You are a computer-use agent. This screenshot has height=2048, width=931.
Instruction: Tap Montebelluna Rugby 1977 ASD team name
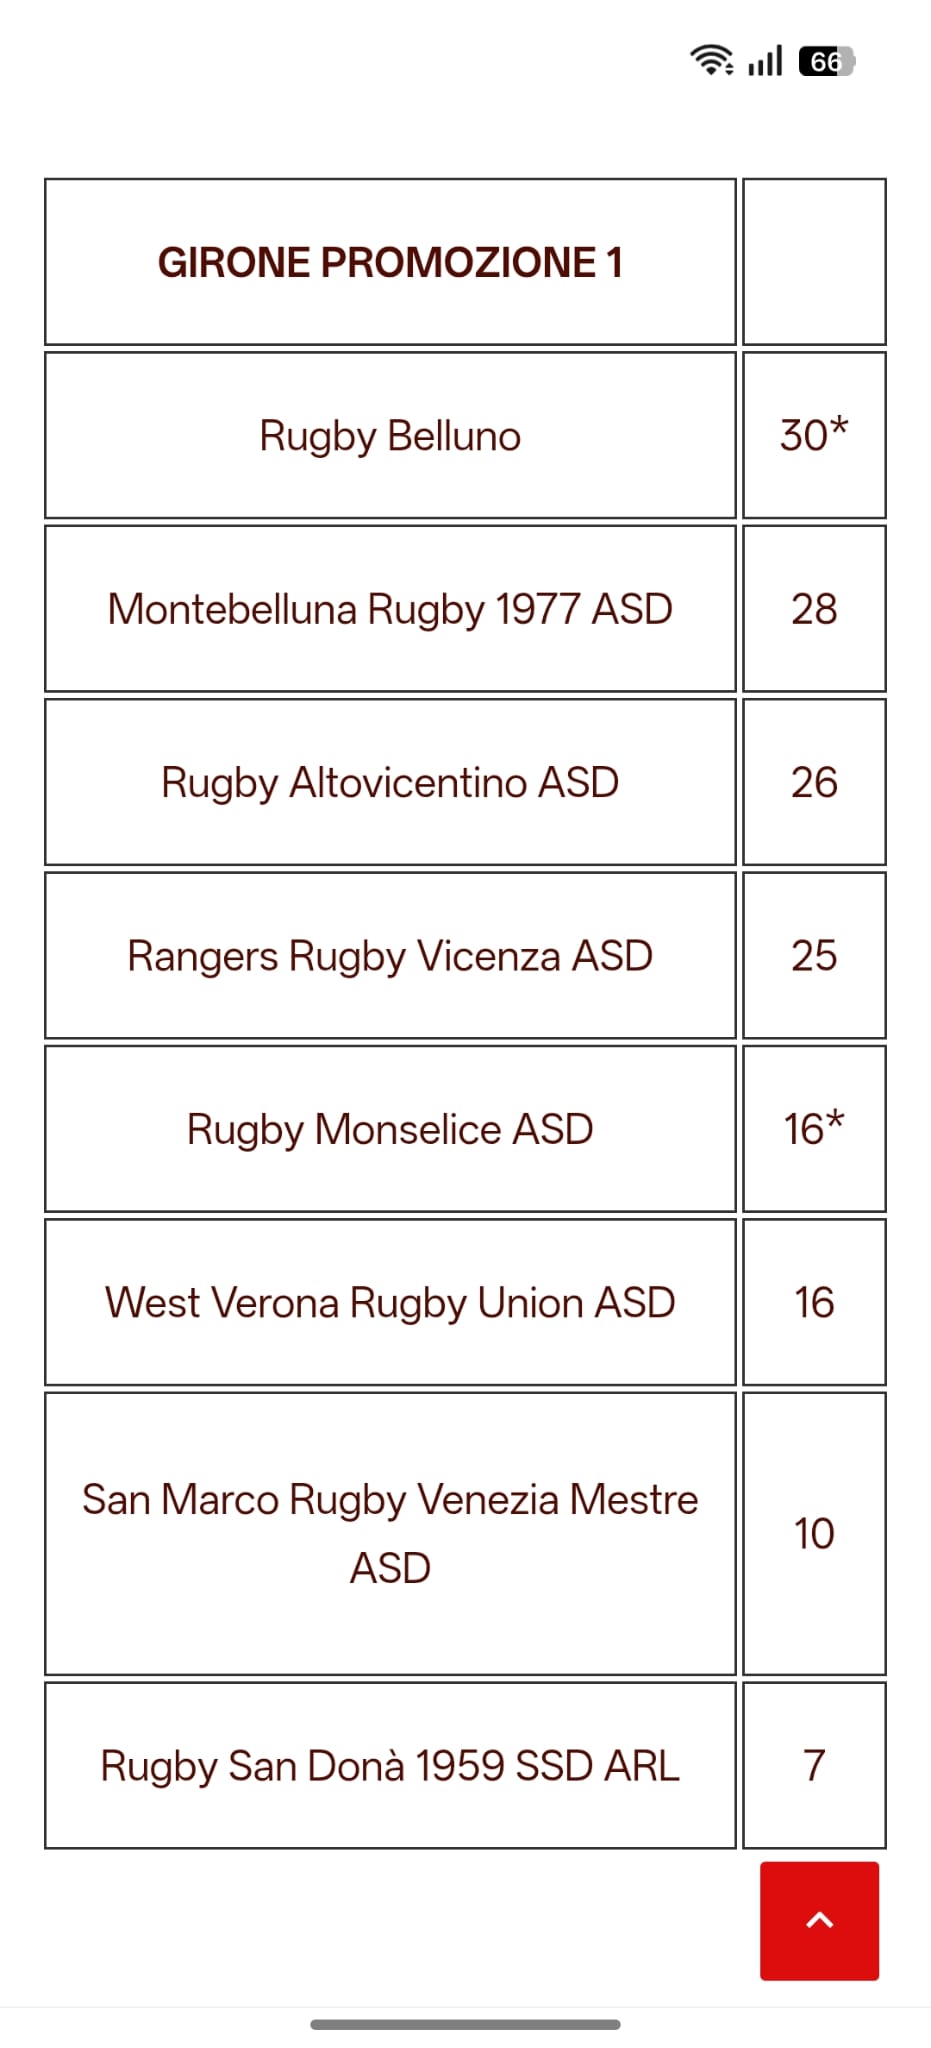pos(390,609)
